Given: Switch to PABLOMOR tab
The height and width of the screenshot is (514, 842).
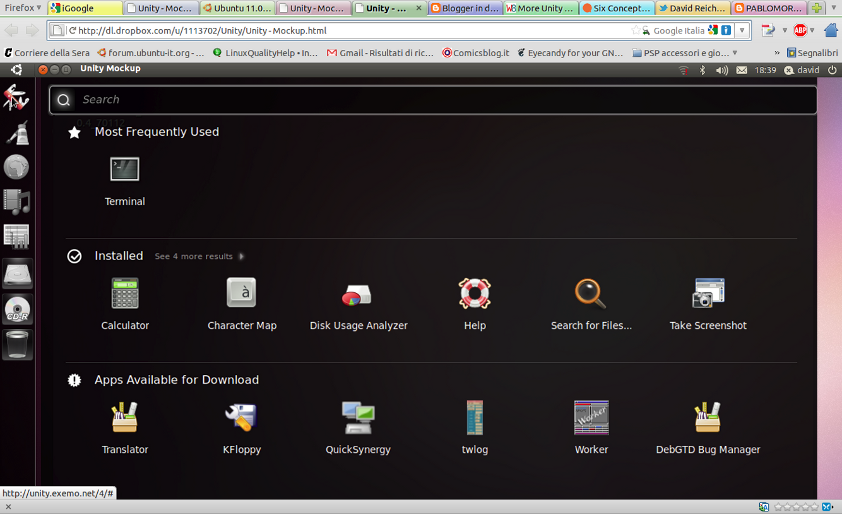Looking at the screenshot, I should (769, 8).
